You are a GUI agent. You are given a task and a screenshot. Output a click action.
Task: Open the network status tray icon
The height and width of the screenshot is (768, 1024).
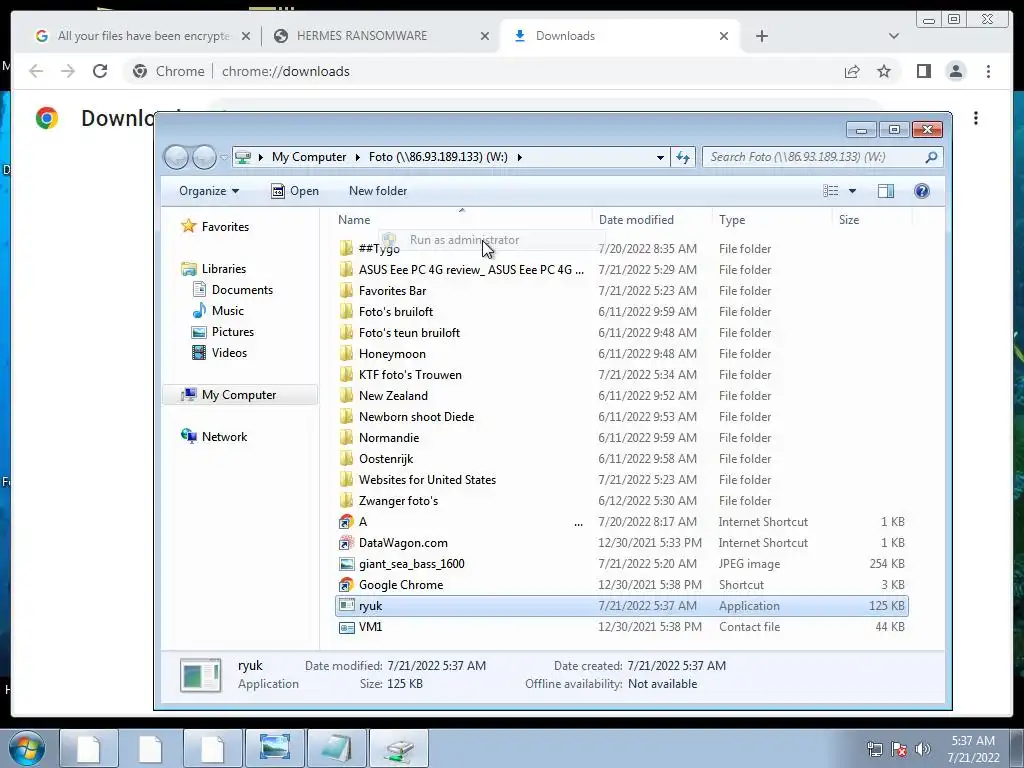tap(874, 749)
